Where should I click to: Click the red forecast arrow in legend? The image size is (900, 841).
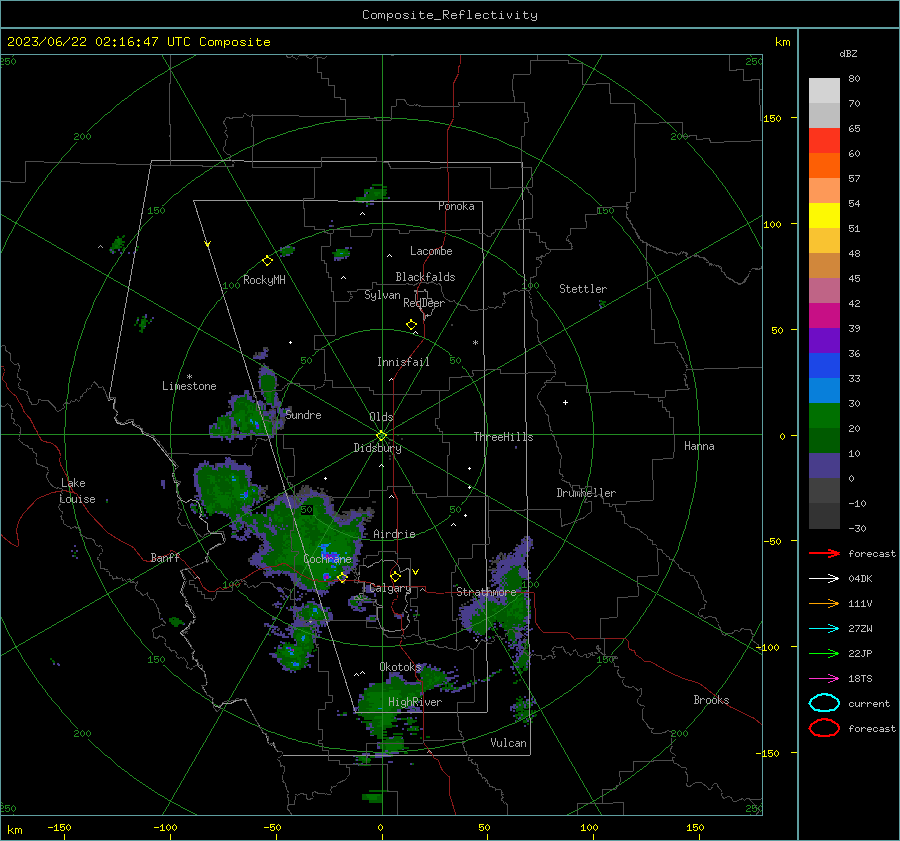click(x=824, y=553)
